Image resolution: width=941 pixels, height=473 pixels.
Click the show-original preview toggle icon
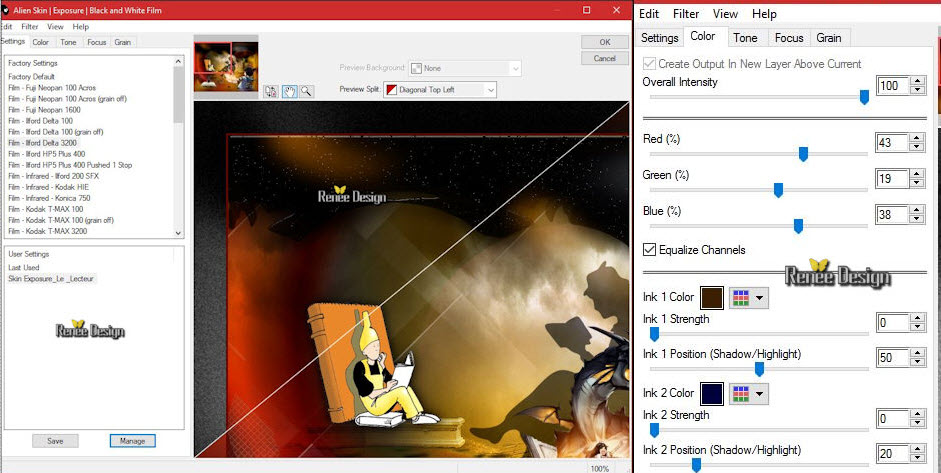[x=271, y=91]
